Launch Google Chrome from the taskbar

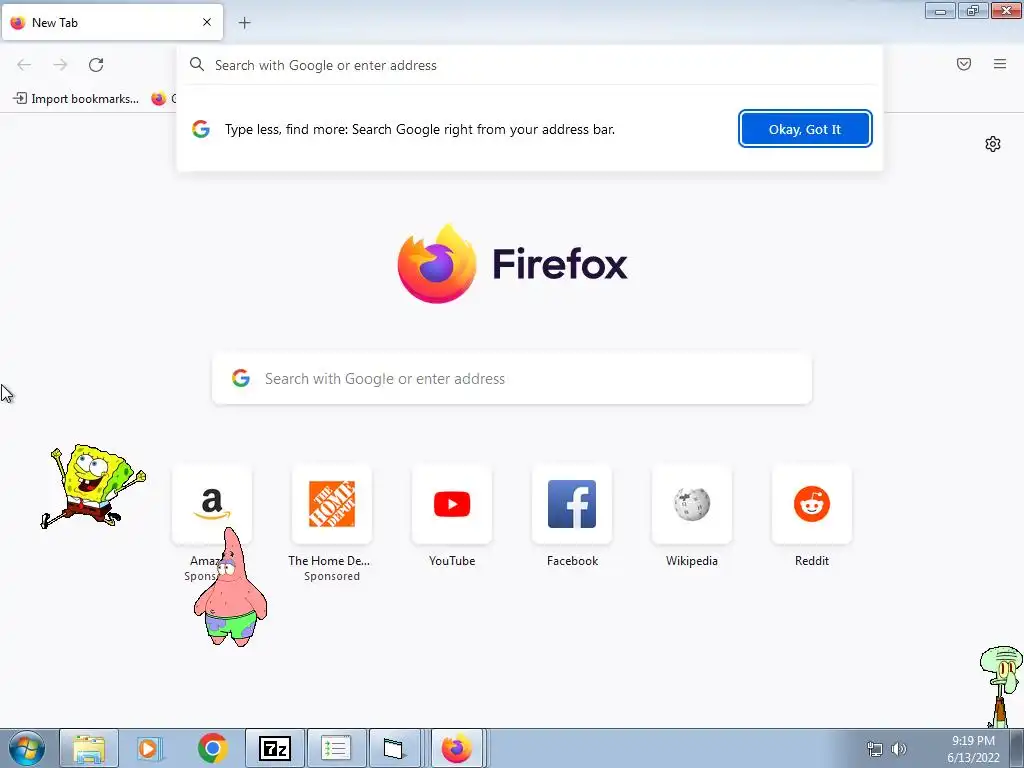212,748
